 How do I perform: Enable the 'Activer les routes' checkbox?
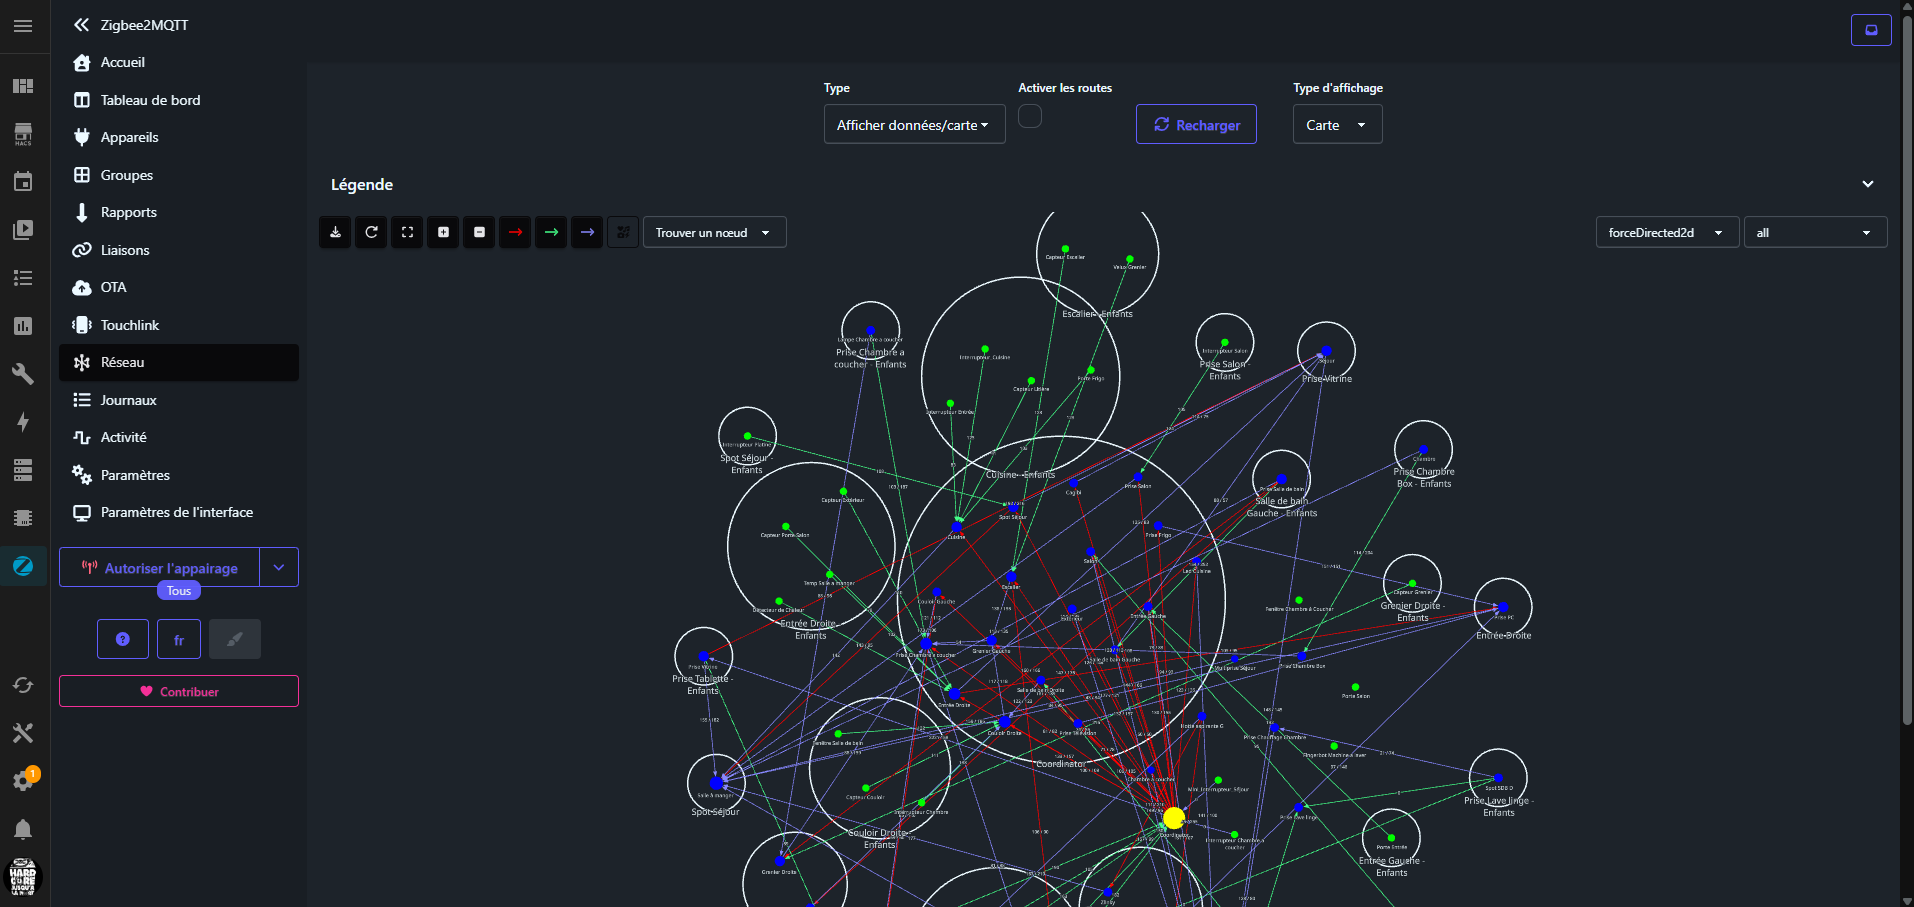point(1030,117)
